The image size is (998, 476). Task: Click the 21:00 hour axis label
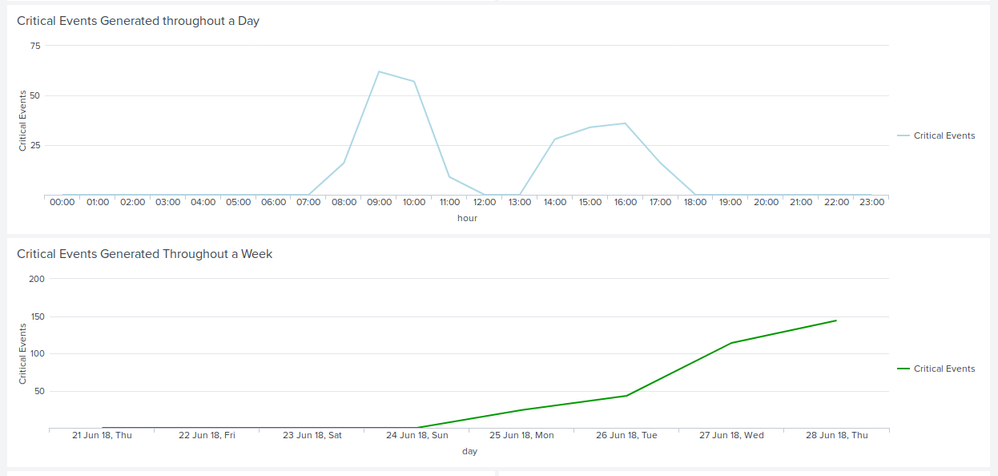tap(801, 202)
